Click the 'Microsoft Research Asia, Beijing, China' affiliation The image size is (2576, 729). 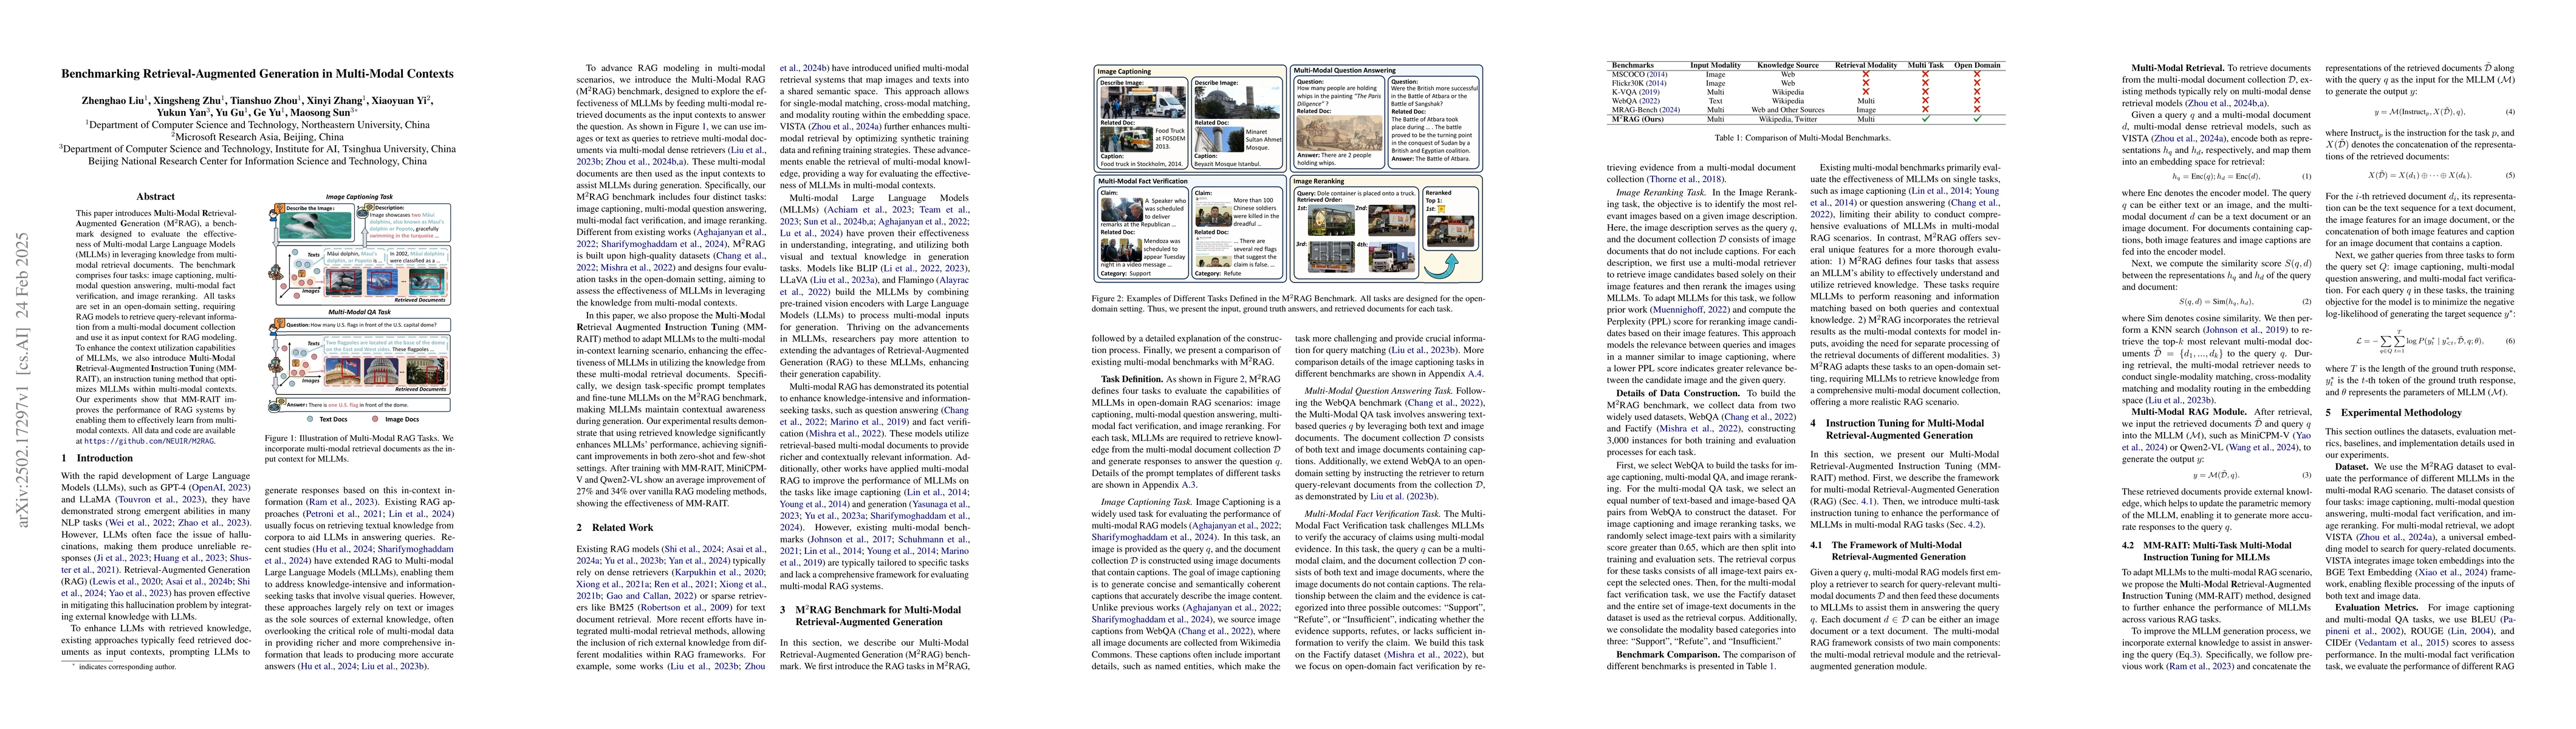[258, 137]
